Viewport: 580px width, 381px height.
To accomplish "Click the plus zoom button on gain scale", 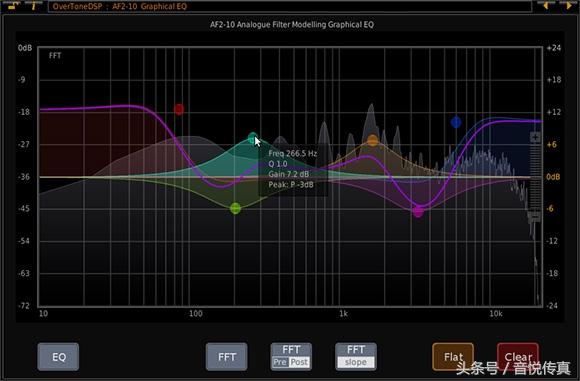I will [535, 137].
